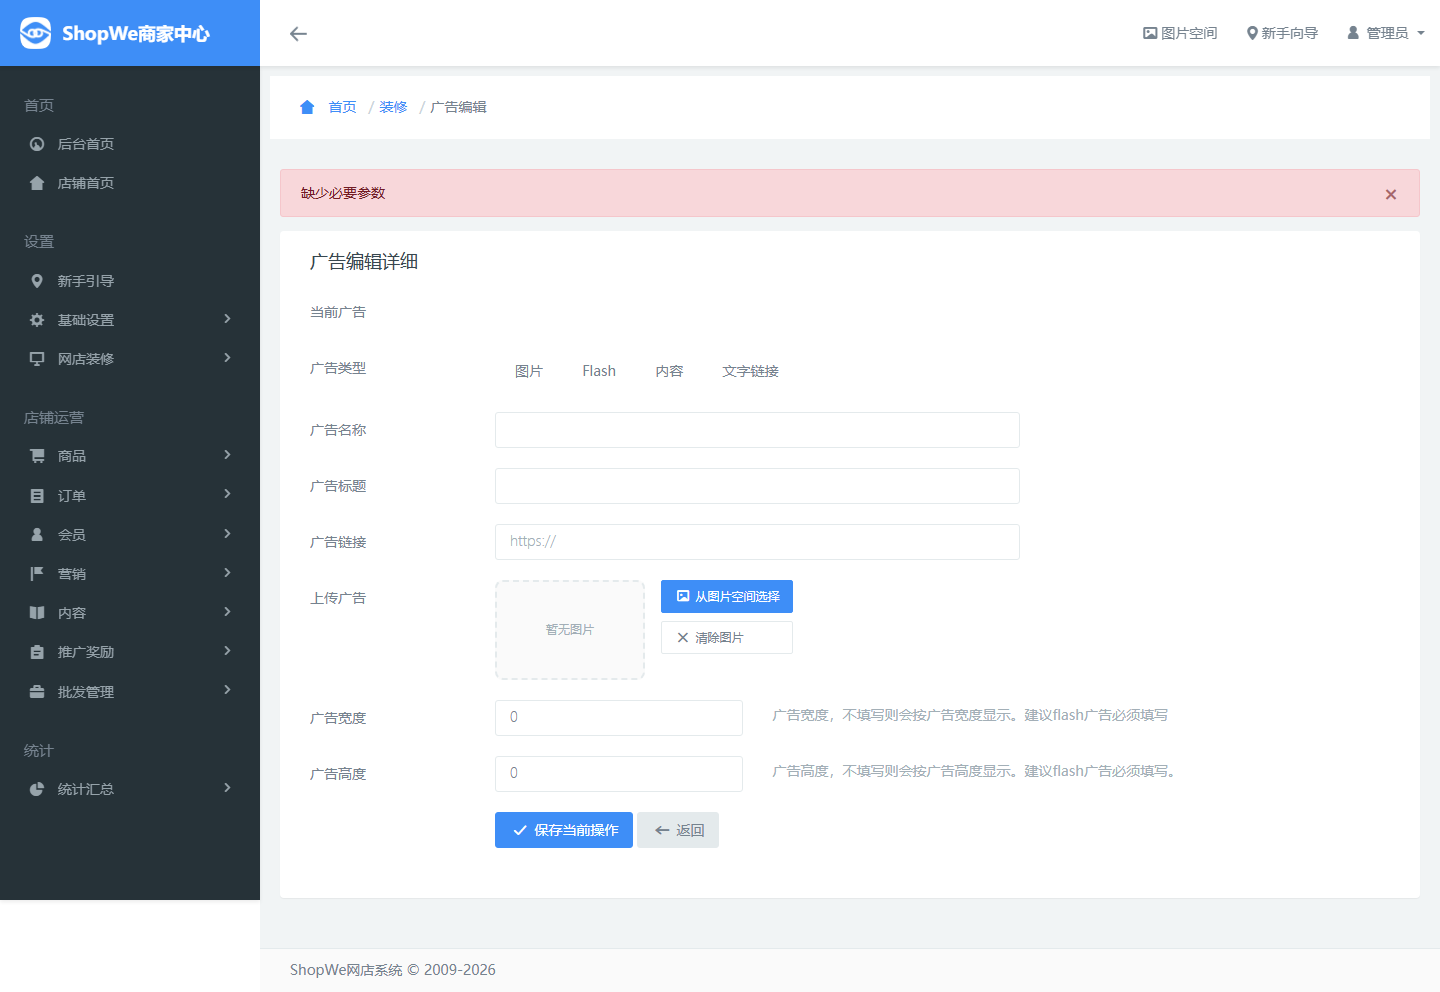
Task: Open the 订单 sidebar menu
Action: (x=130, y=496)
